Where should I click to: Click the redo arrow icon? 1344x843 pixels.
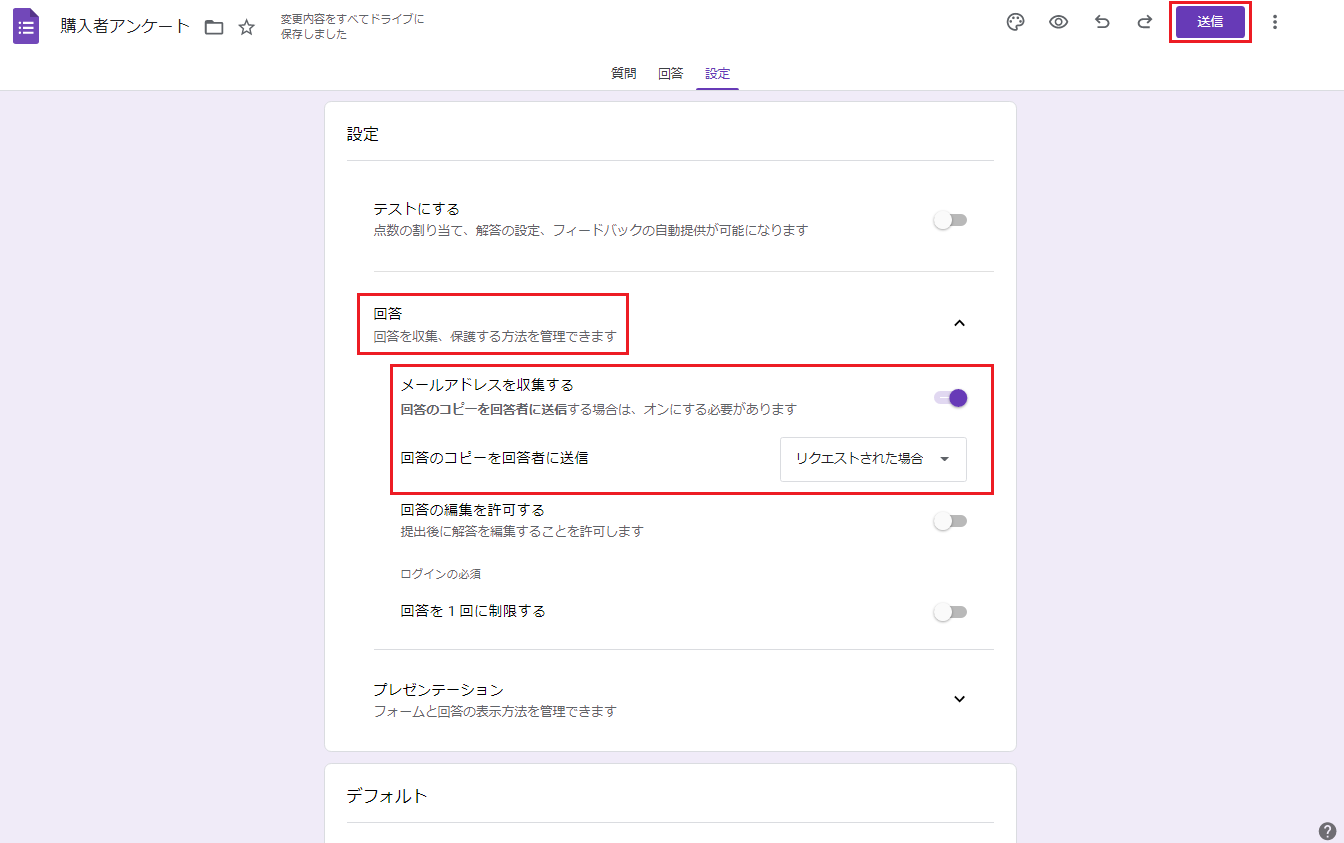1145,22
